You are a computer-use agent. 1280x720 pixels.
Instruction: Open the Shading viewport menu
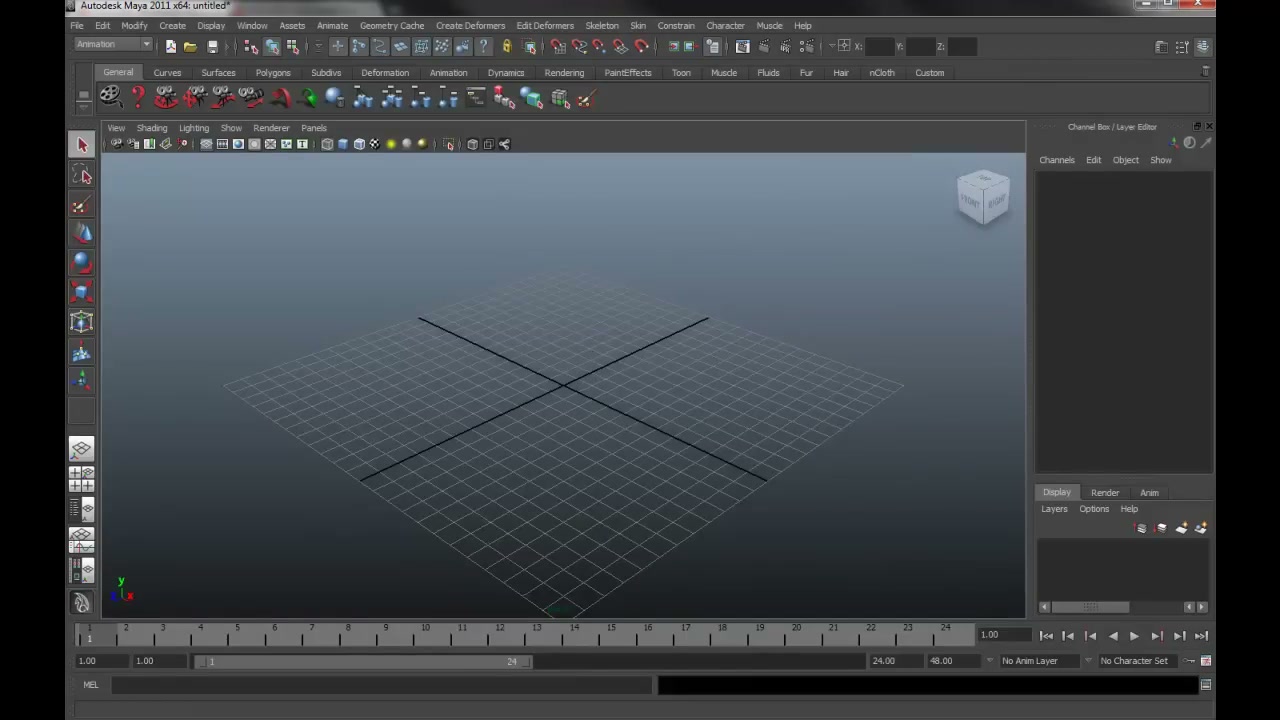[152, 128]
